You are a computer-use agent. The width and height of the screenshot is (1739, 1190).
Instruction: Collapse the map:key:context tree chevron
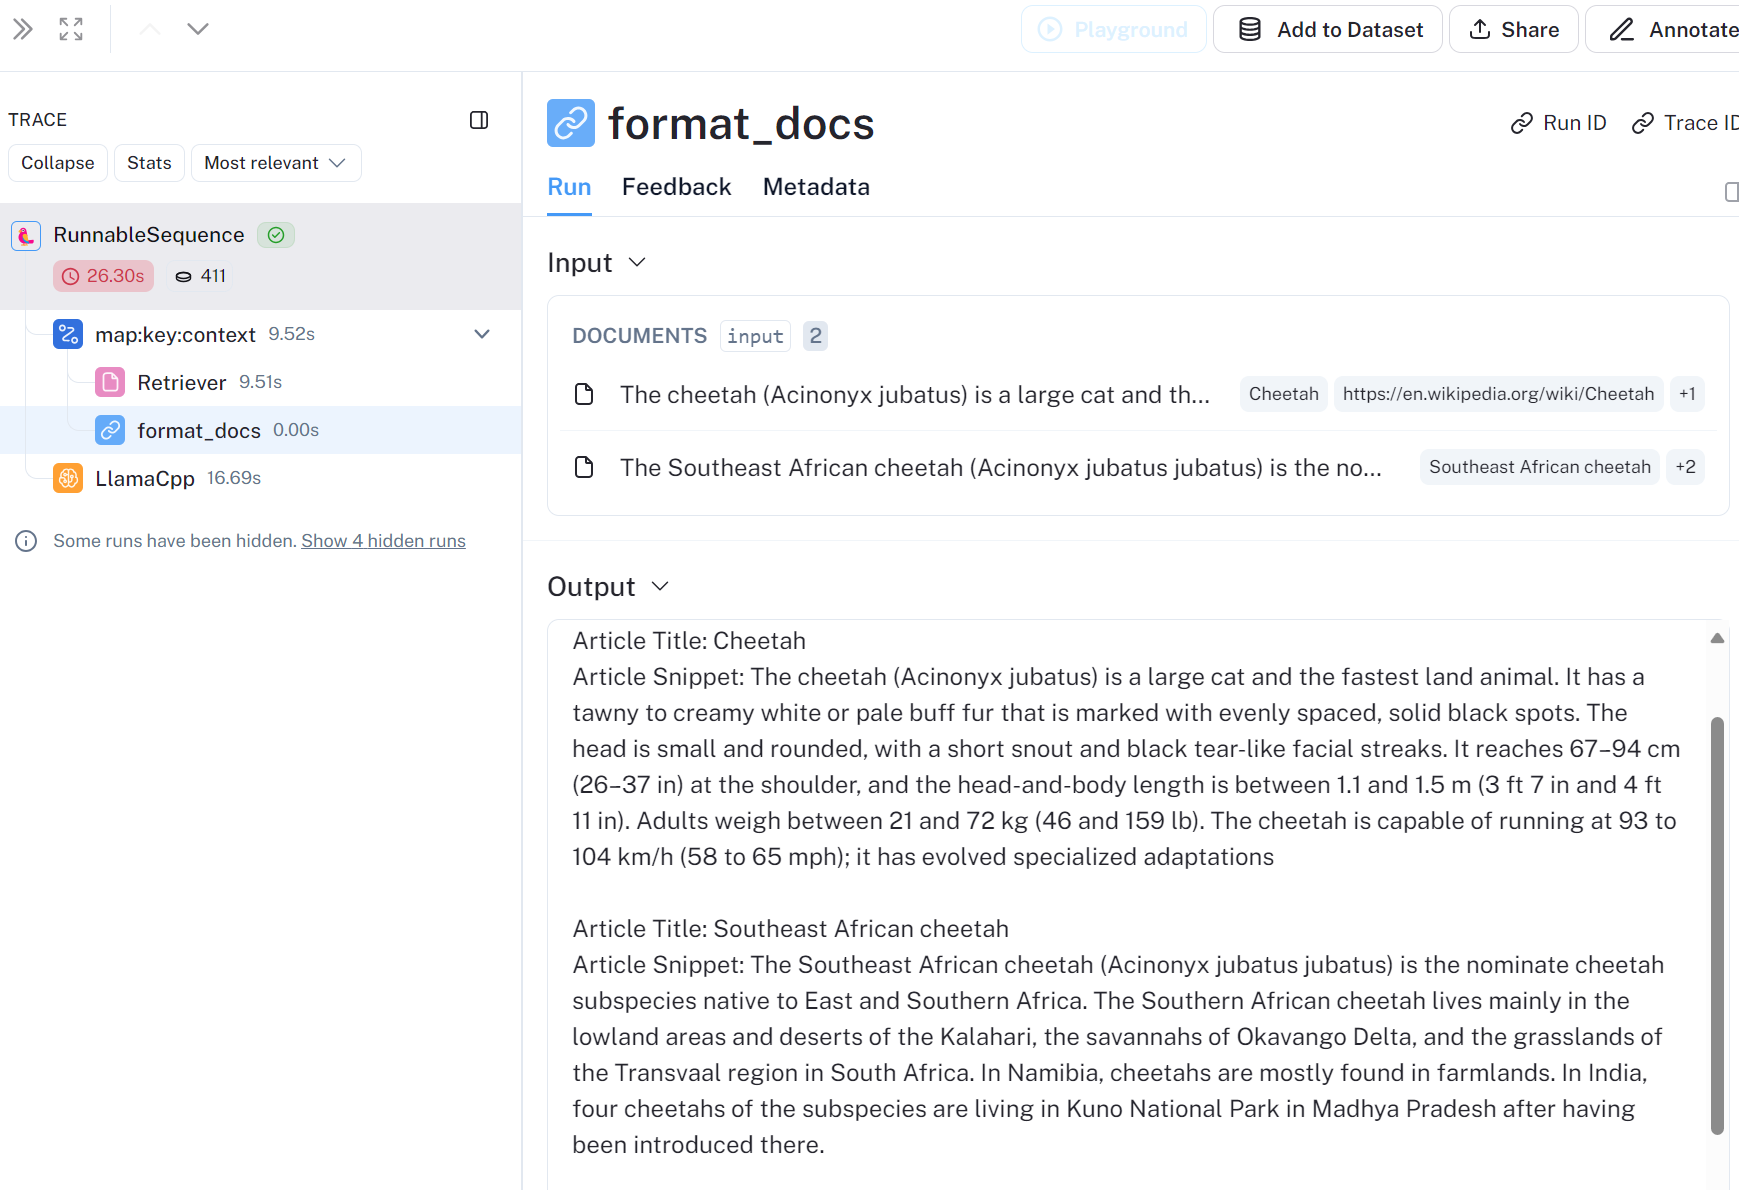482,334
